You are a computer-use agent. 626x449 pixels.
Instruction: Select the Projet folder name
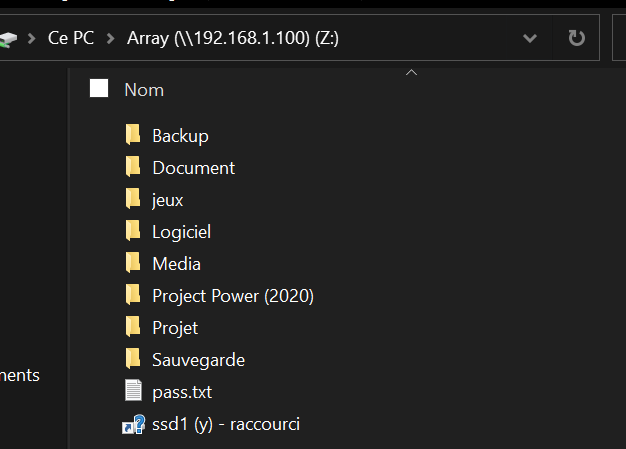175,328
